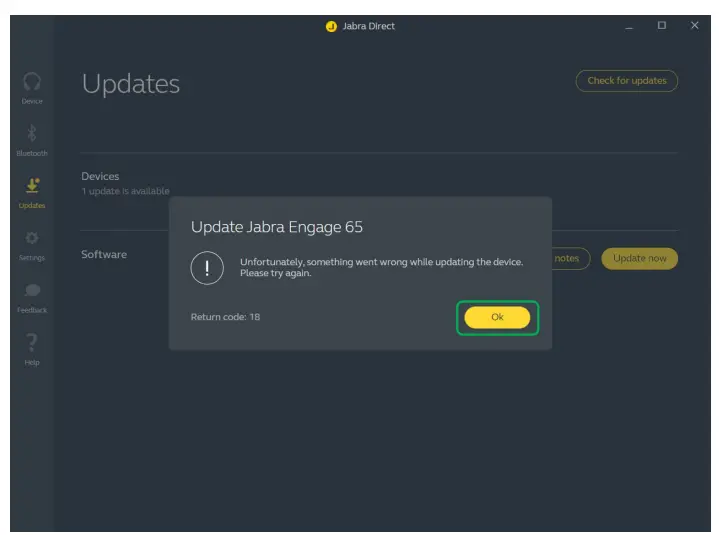Click the 'something went wrong' error message
Viewport: 719px width, 535px height.
click(x=381, y=267)
